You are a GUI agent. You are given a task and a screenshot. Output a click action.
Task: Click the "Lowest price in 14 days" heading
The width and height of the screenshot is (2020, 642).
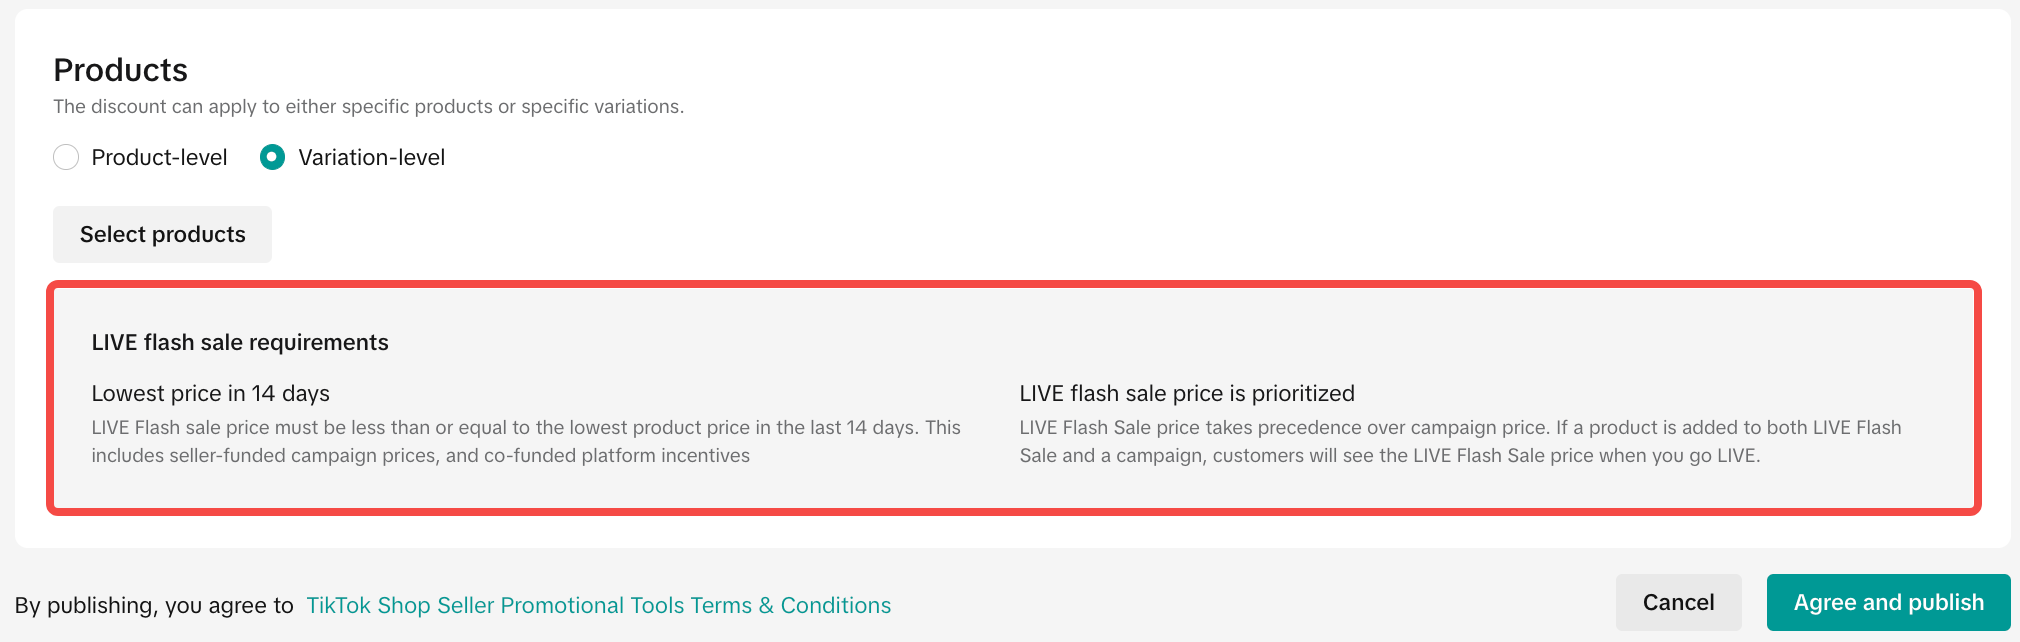point(210,393)
